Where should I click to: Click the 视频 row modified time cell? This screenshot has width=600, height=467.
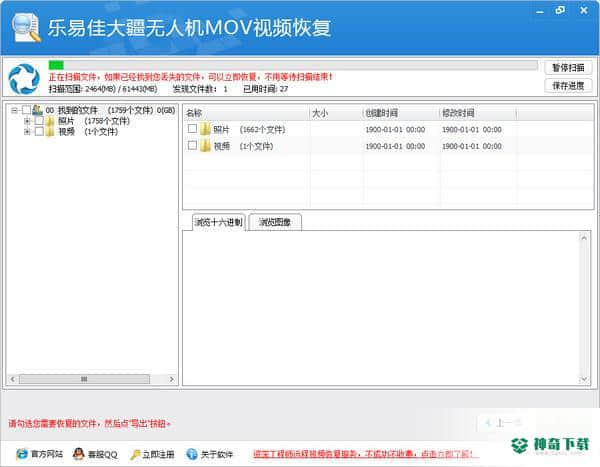tap(472, 146)
